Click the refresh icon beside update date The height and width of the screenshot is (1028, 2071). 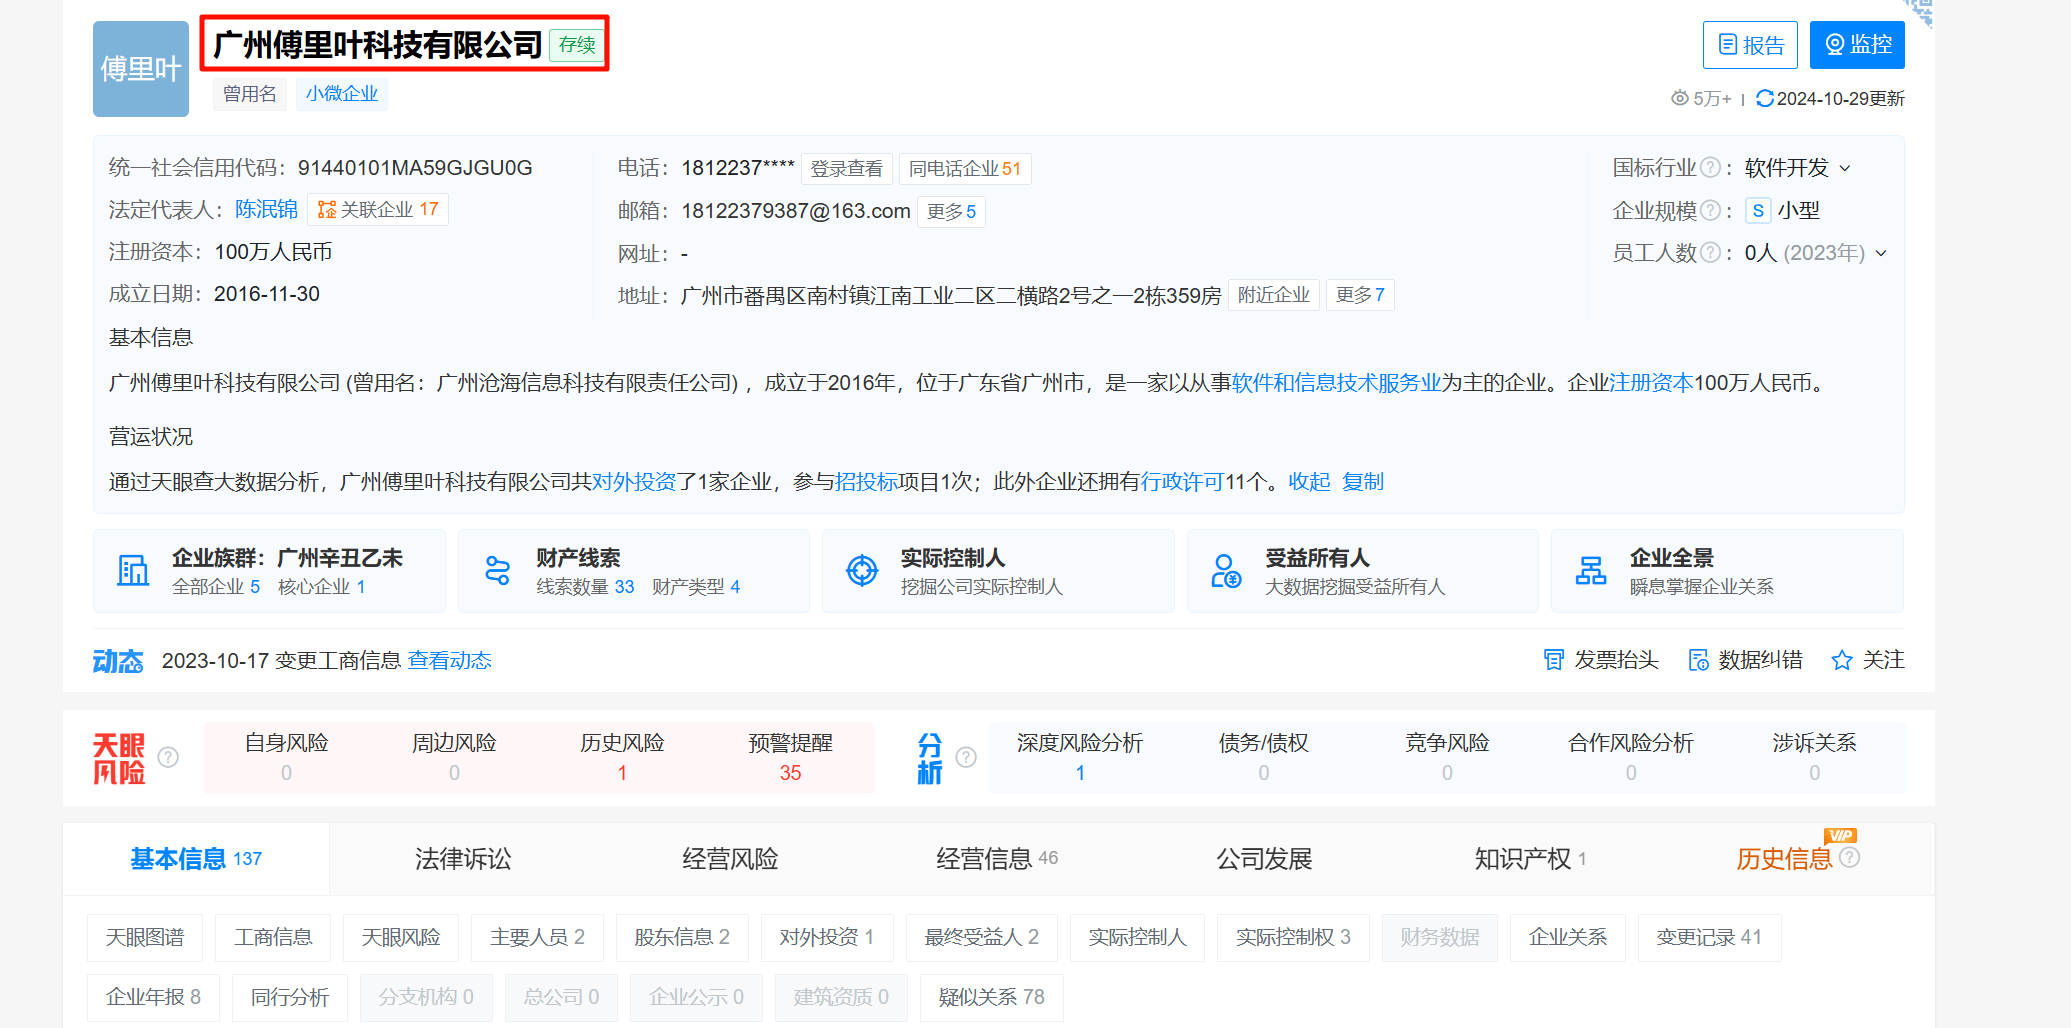pyautogui.click(x=1764, y=98)
